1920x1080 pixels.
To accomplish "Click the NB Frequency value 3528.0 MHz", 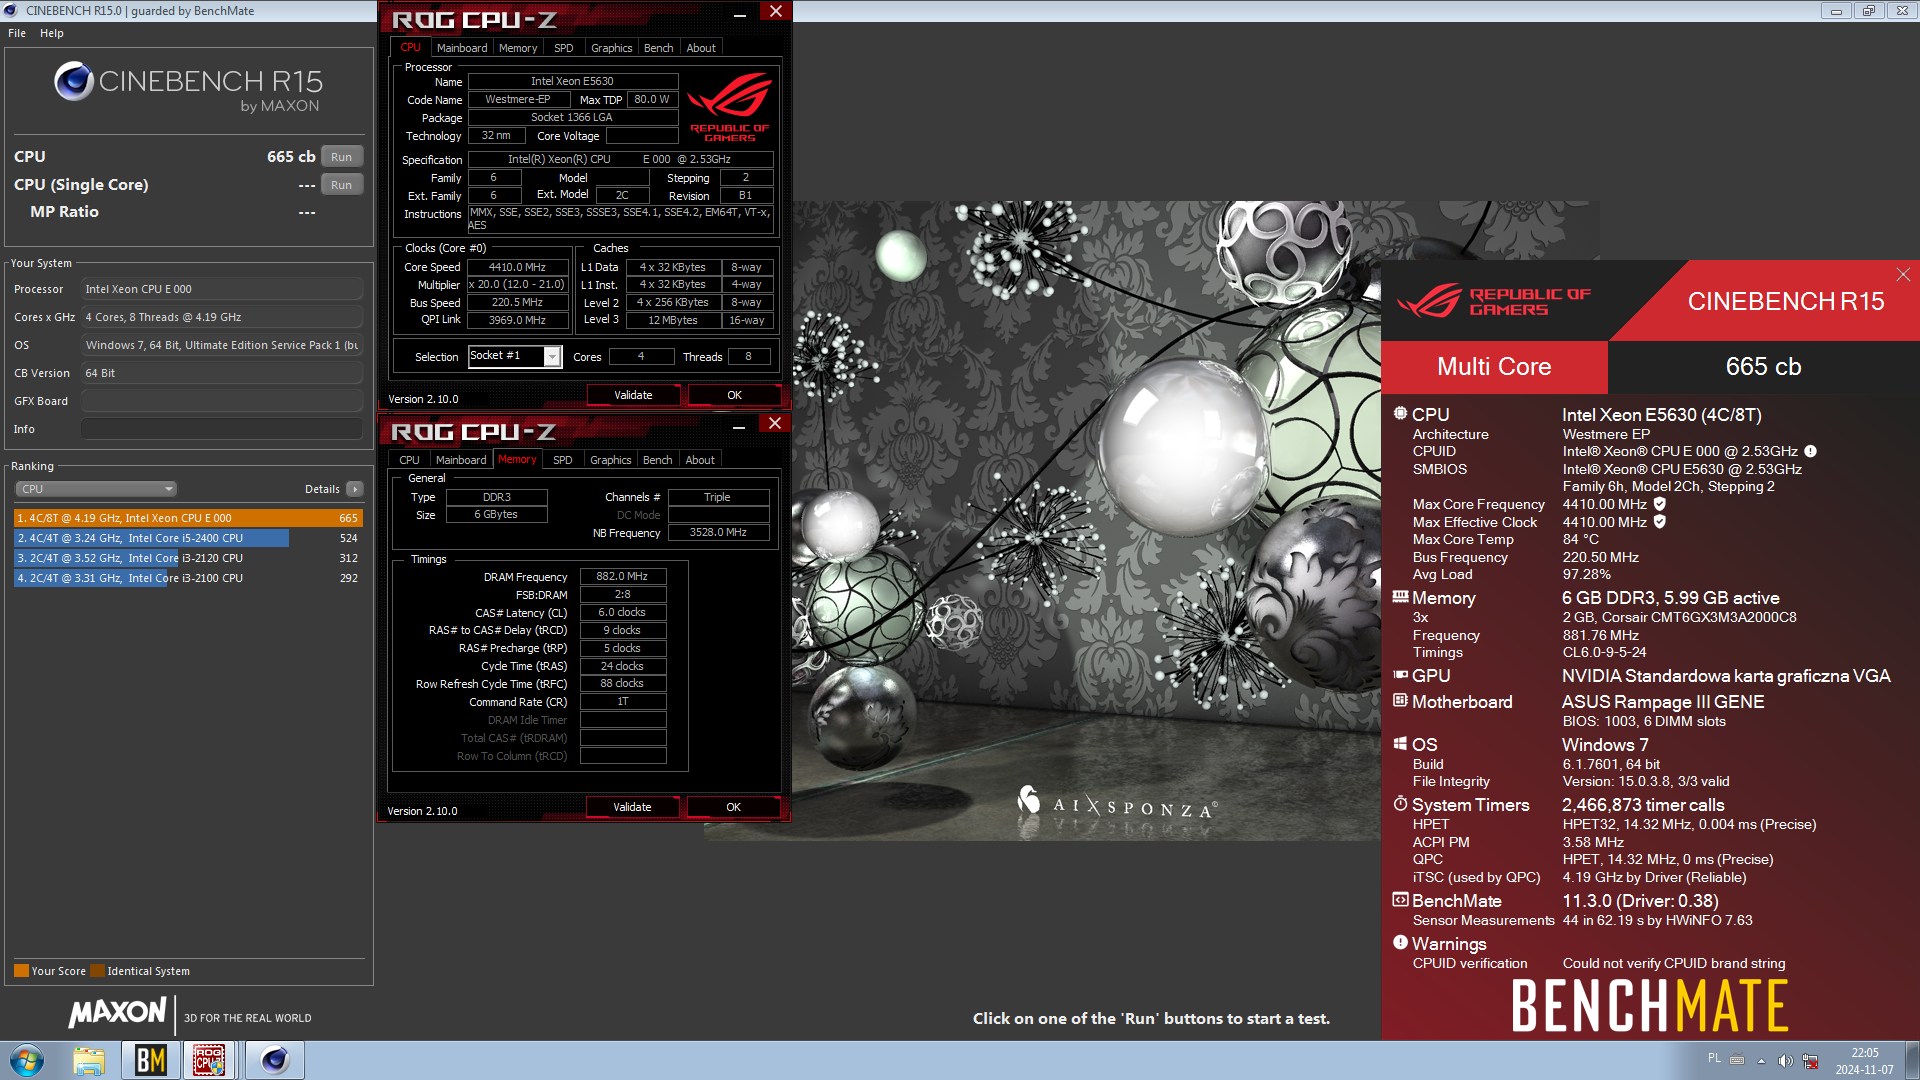I will (x=718, y=532).
